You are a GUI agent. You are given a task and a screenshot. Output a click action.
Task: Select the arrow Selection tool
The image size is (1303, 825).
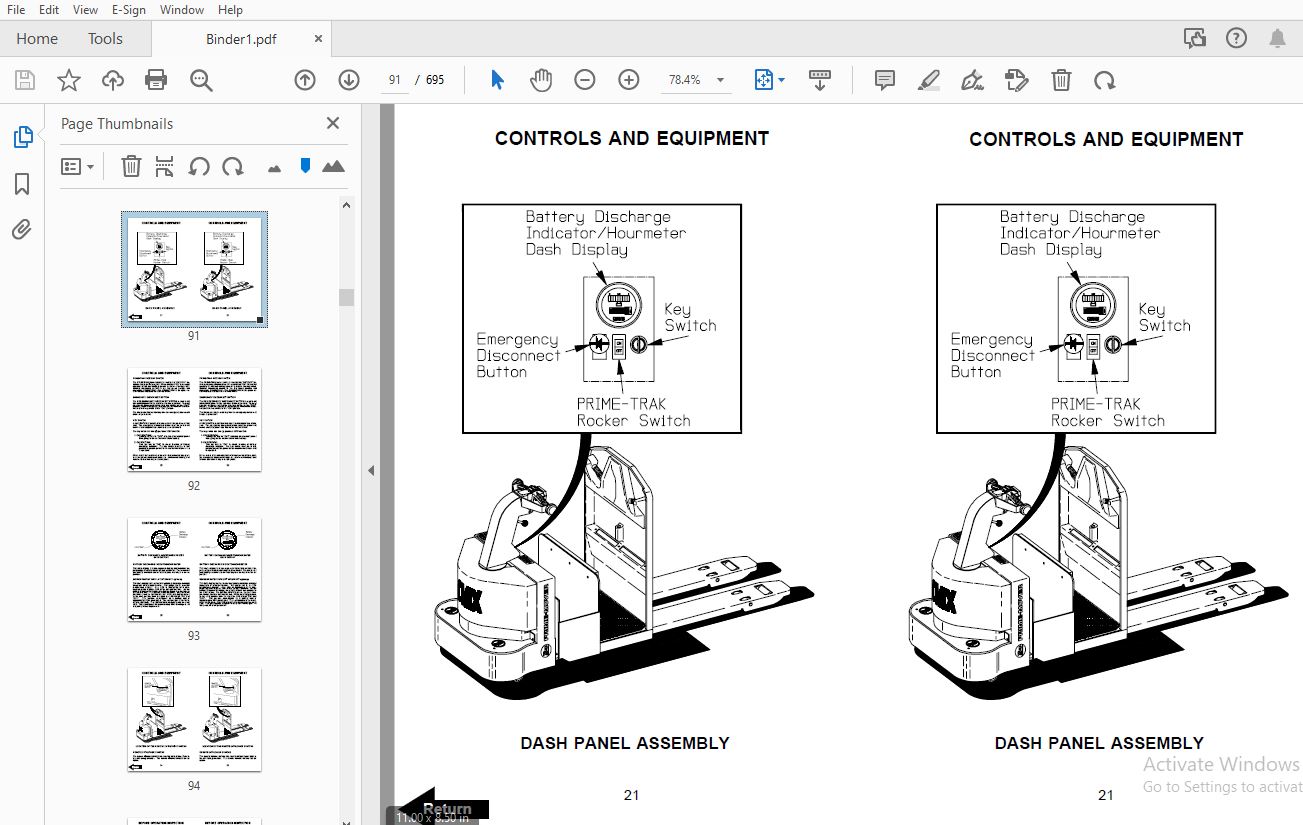497,80
